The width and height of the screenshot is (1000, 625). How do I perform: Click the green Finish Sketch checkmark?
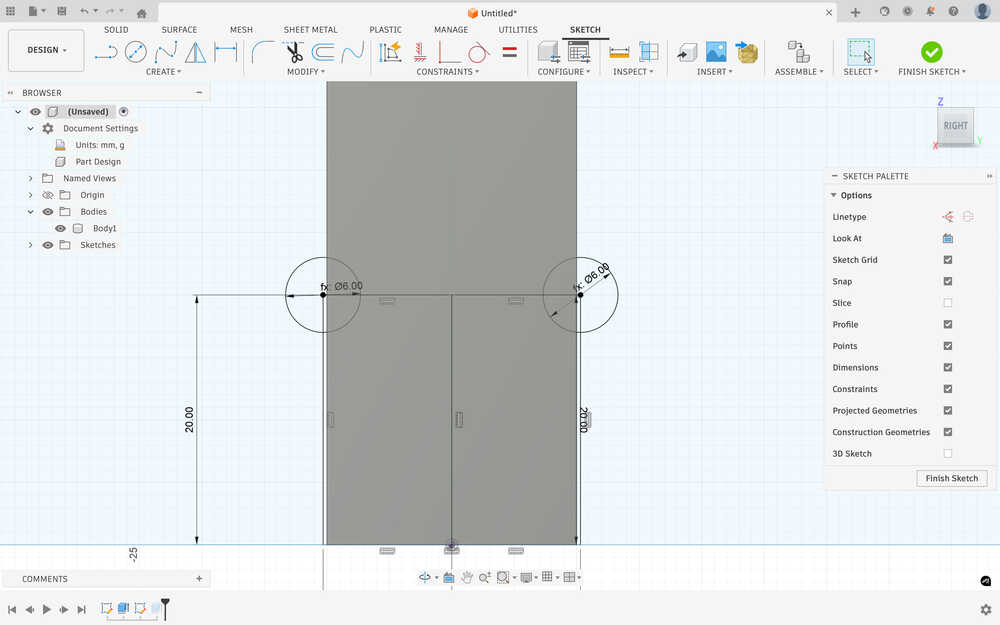[x=931, y=52]
